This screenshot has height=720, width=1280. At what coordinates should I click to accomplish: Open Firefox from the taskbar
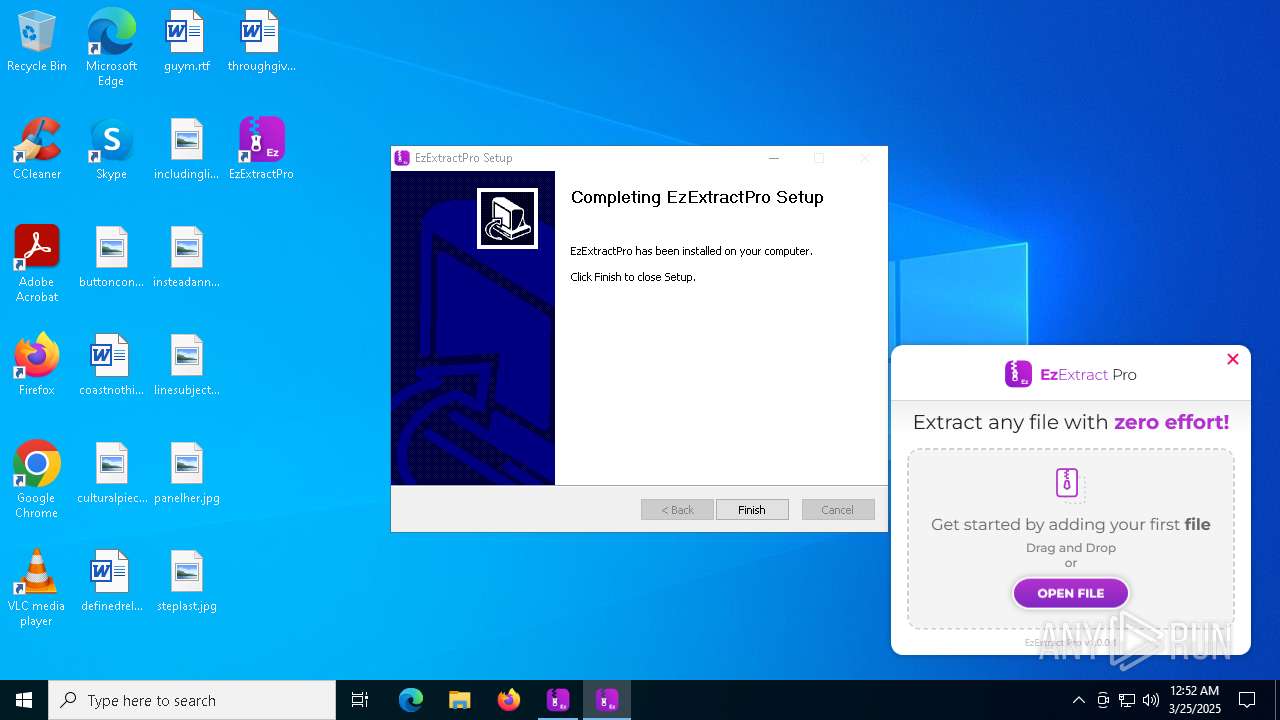[x=509, y=700]
